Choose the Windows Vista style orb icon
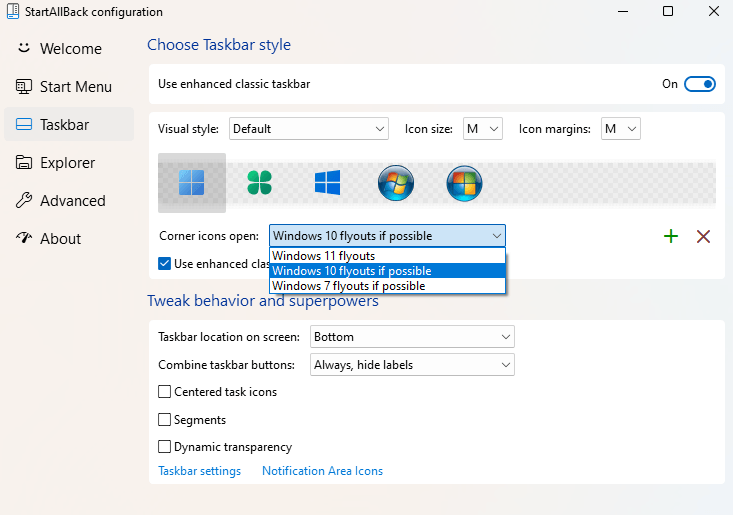This screenshot has width=733, height=515. click(x=464, y=183)
